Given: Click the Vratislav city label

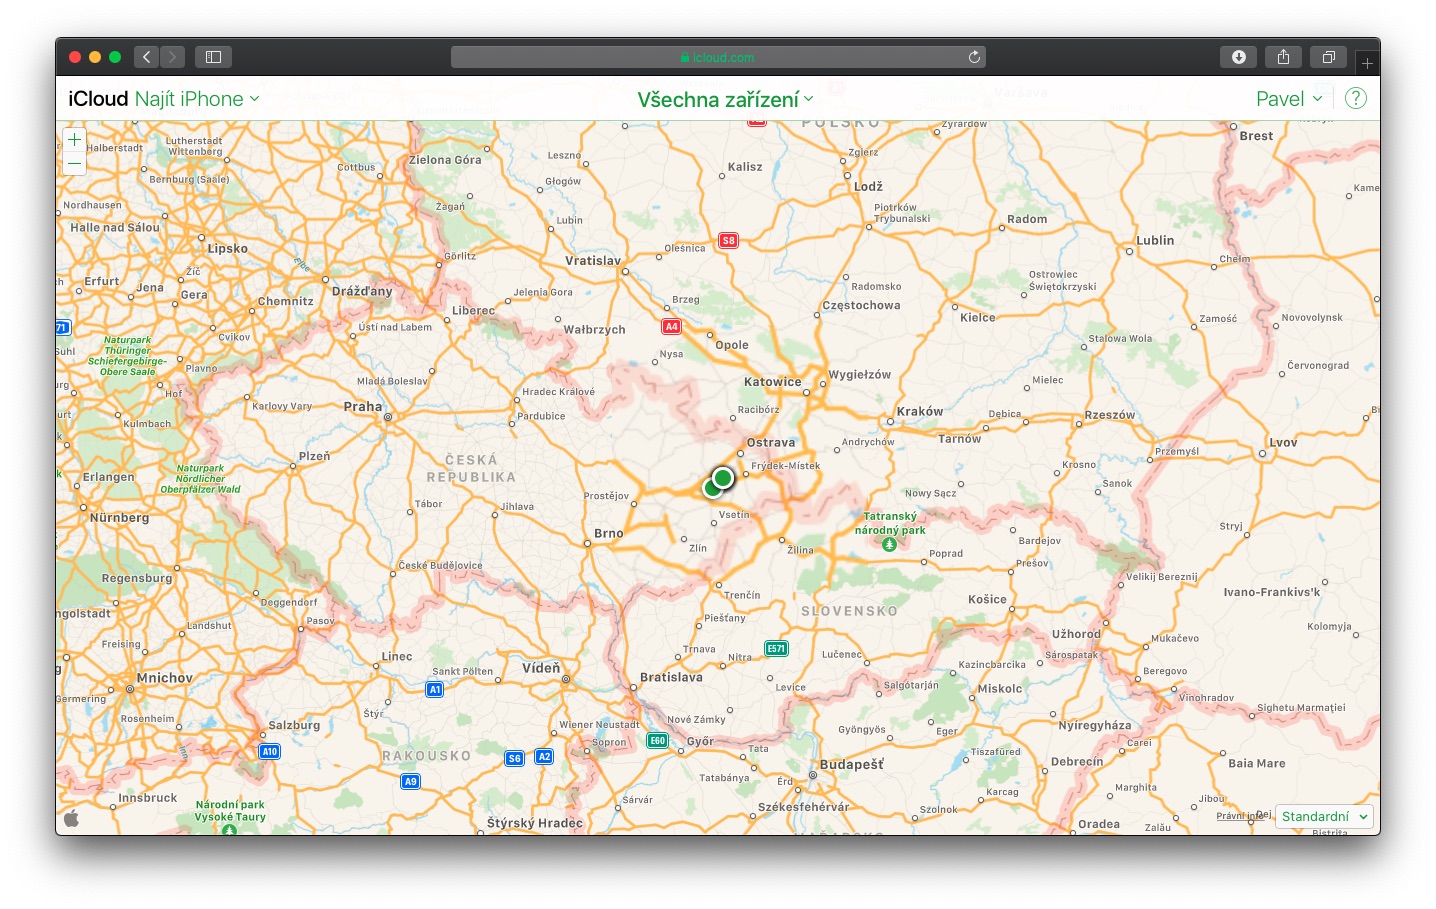Looking at the screenshot, I should pos(593,260).
